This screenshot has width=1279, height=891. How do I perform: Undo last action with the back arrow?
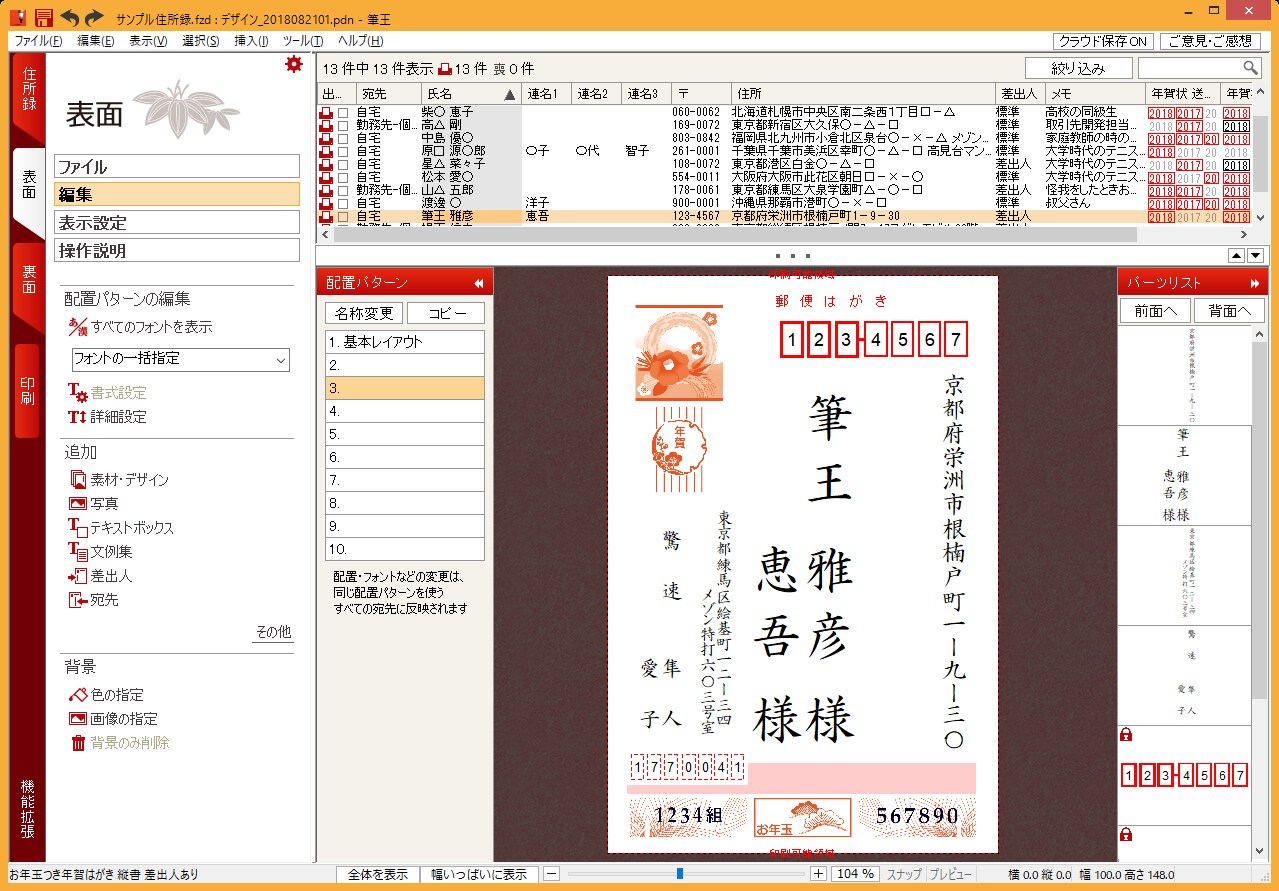coord(69,18)
